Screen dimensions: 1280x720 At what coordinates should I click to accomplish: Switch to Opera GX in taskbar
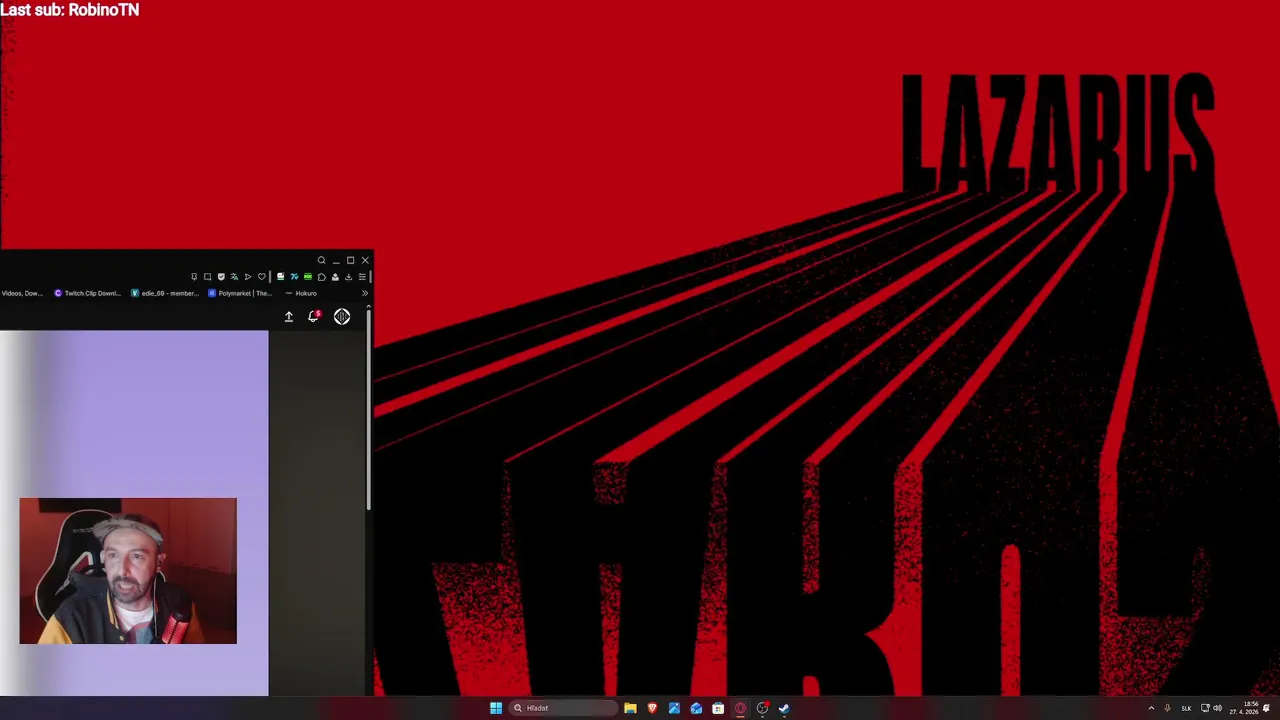coord(740,708)
